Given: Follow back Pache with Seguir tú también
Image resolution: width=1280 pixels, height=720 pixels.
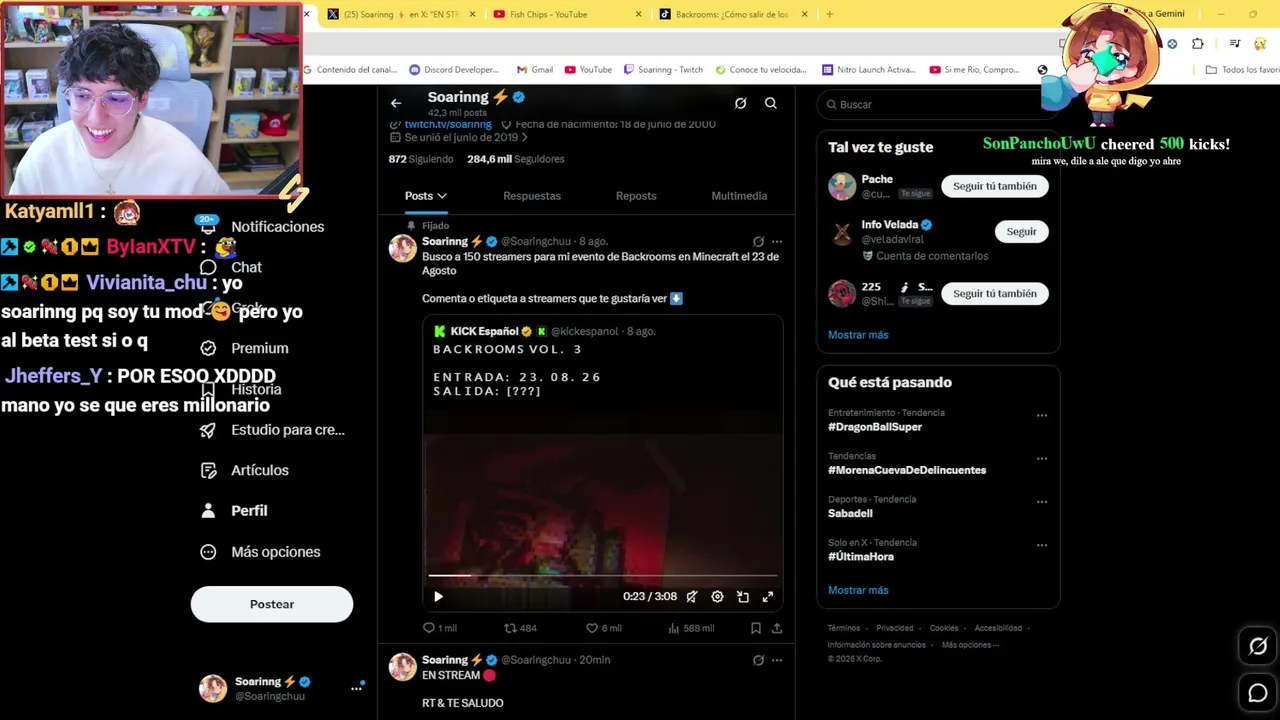Looking at the screenshot, I should [995, 186].
